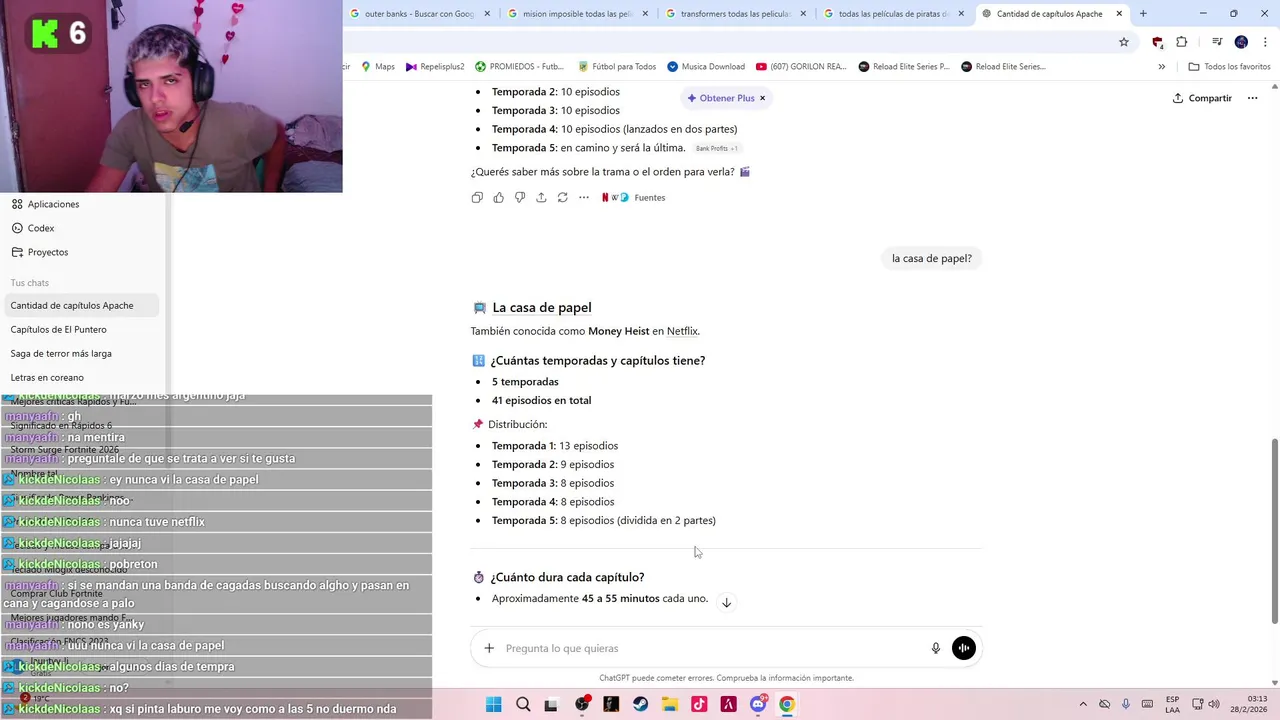Open the GORILON YouTube bookmark
This screenshot has height=720, width=1280.
(x=801, y=67)
